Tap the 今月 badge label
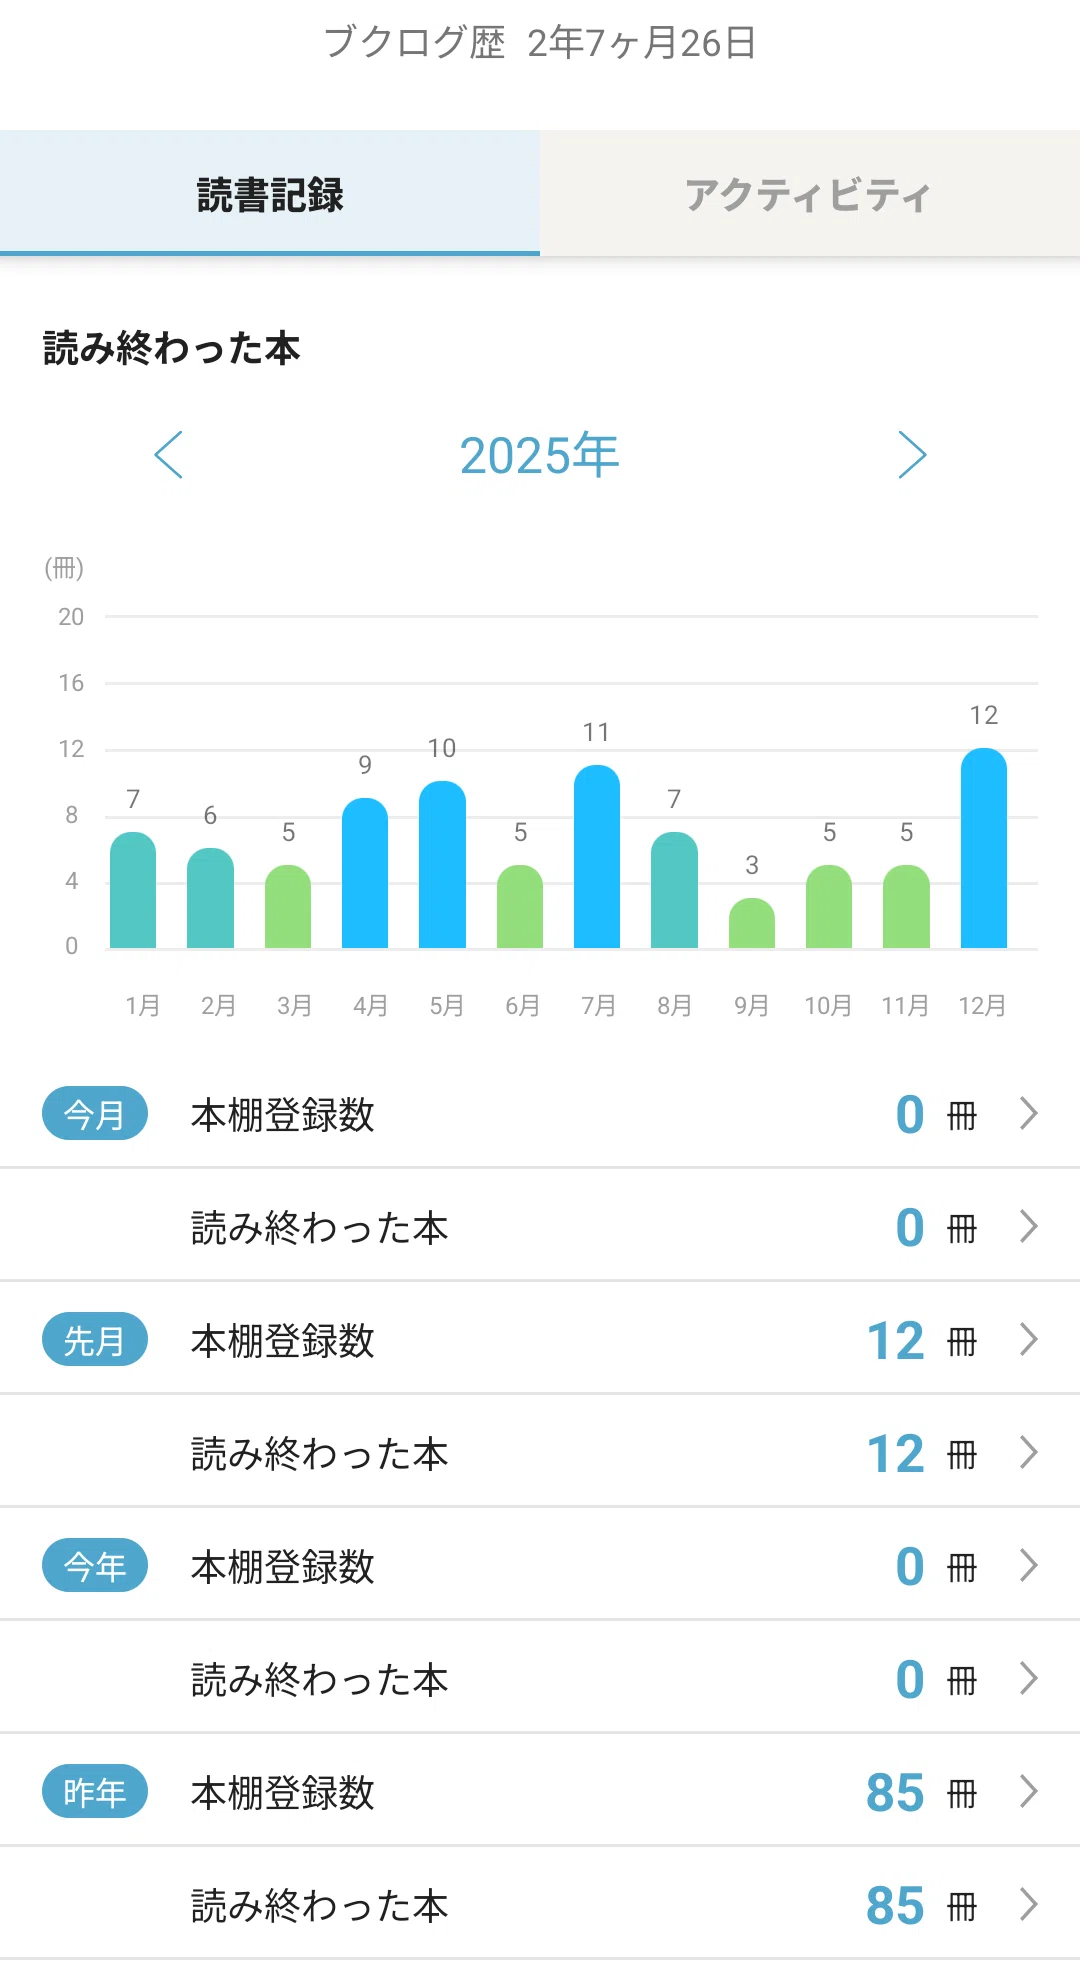Screen dimensions: 1080x1973 click(x=95, y=1113)
